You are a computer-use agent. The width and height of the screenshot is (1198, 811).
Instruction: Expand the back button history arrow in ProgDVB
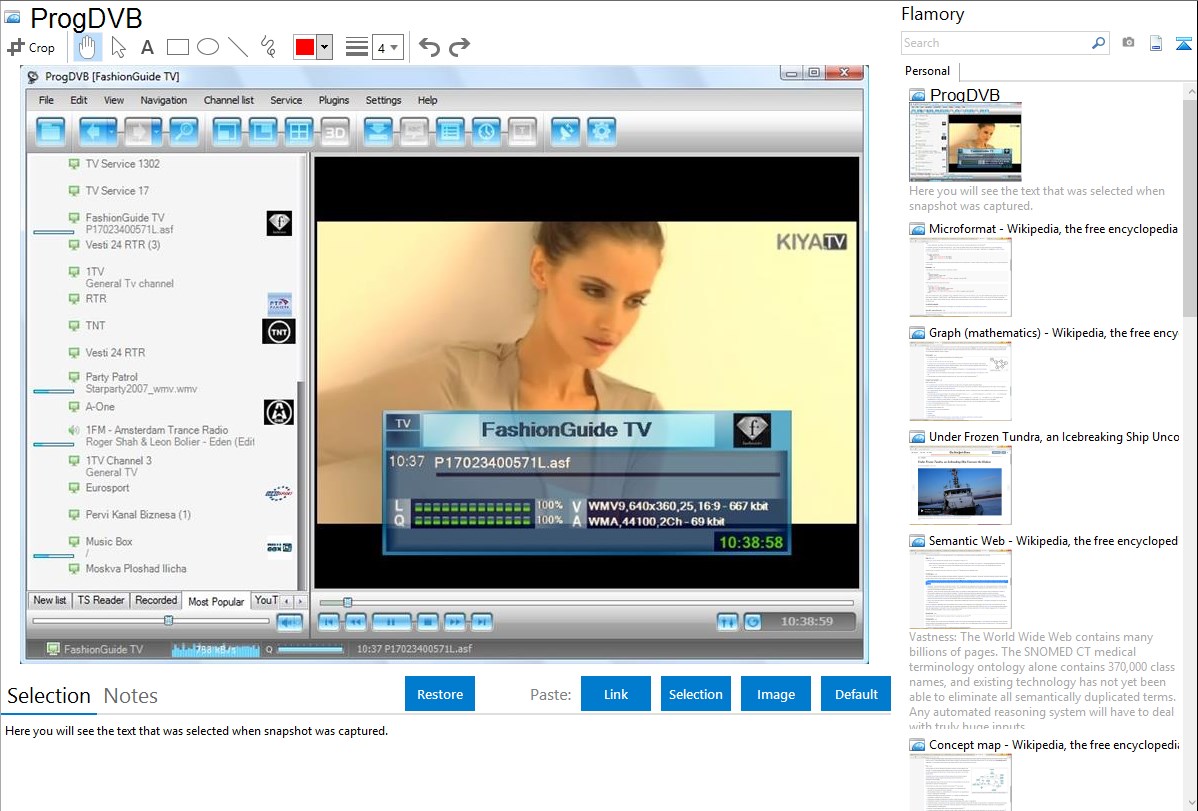[x=112, y=131]
